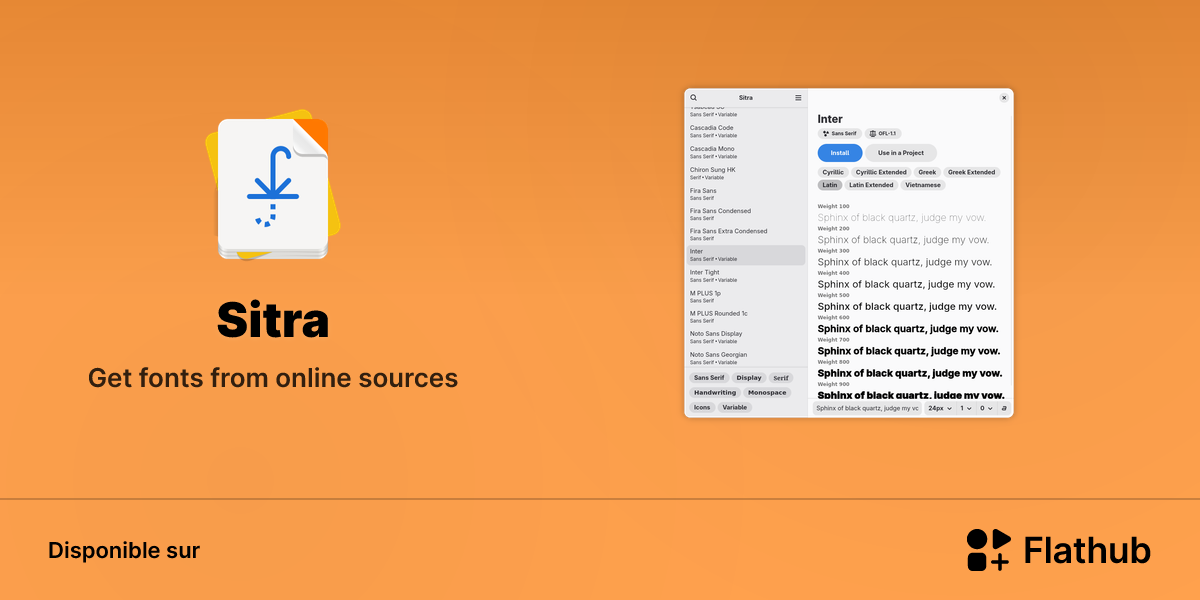Filter fonts by Icons category

702,407
